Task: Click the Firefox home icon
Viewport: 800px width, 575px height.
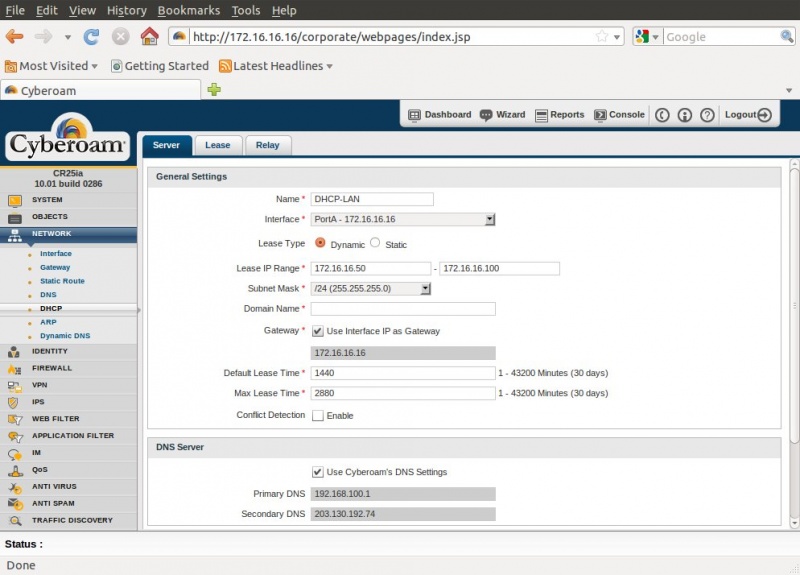Action: click(149, 37)
